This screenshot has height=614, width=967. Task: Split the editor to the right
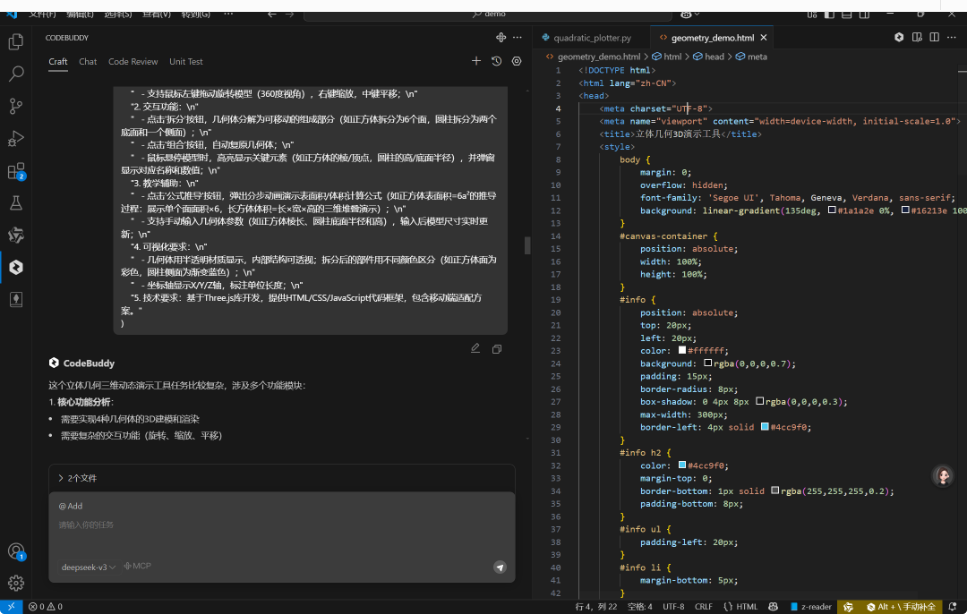click(x=934, y=38)
